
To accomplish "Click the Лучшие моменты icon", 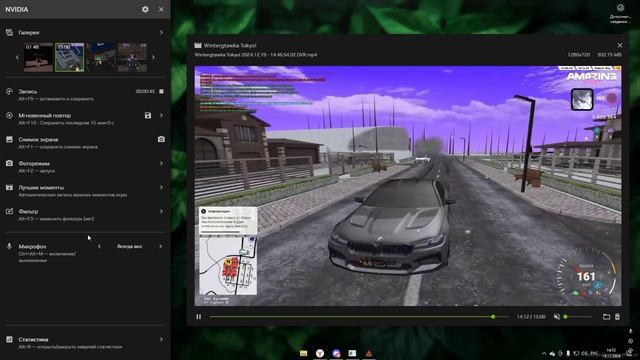I will [x=9, y=187].
